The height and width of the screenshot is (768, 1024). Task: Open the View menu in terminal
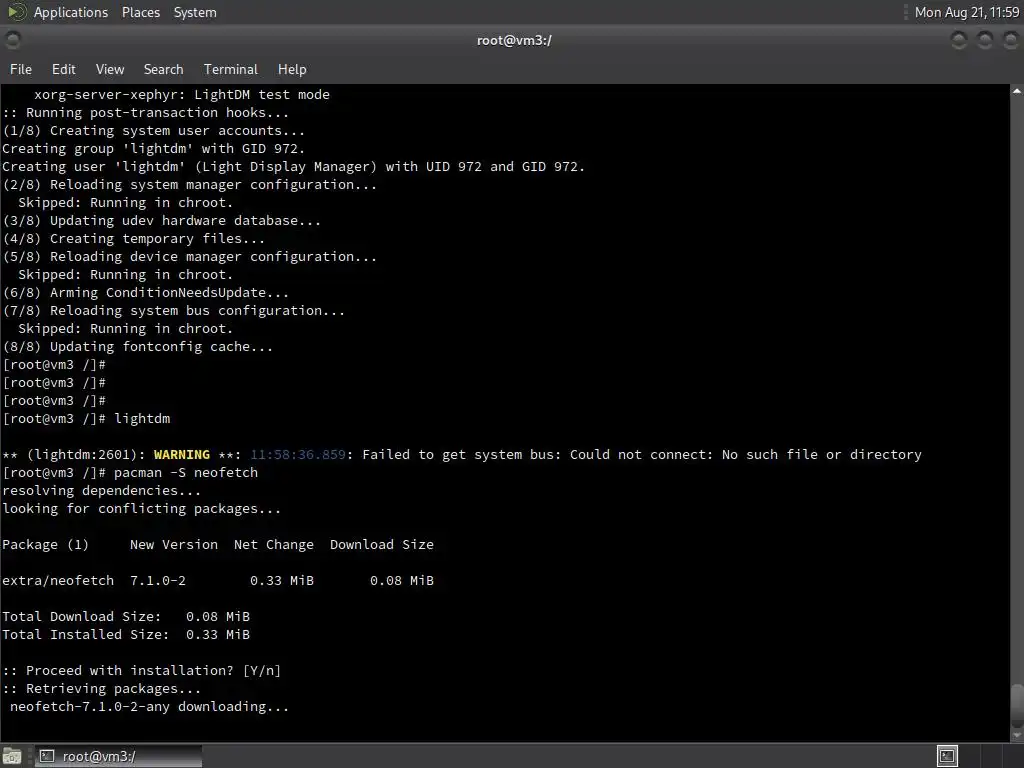[x=110, y=69]
